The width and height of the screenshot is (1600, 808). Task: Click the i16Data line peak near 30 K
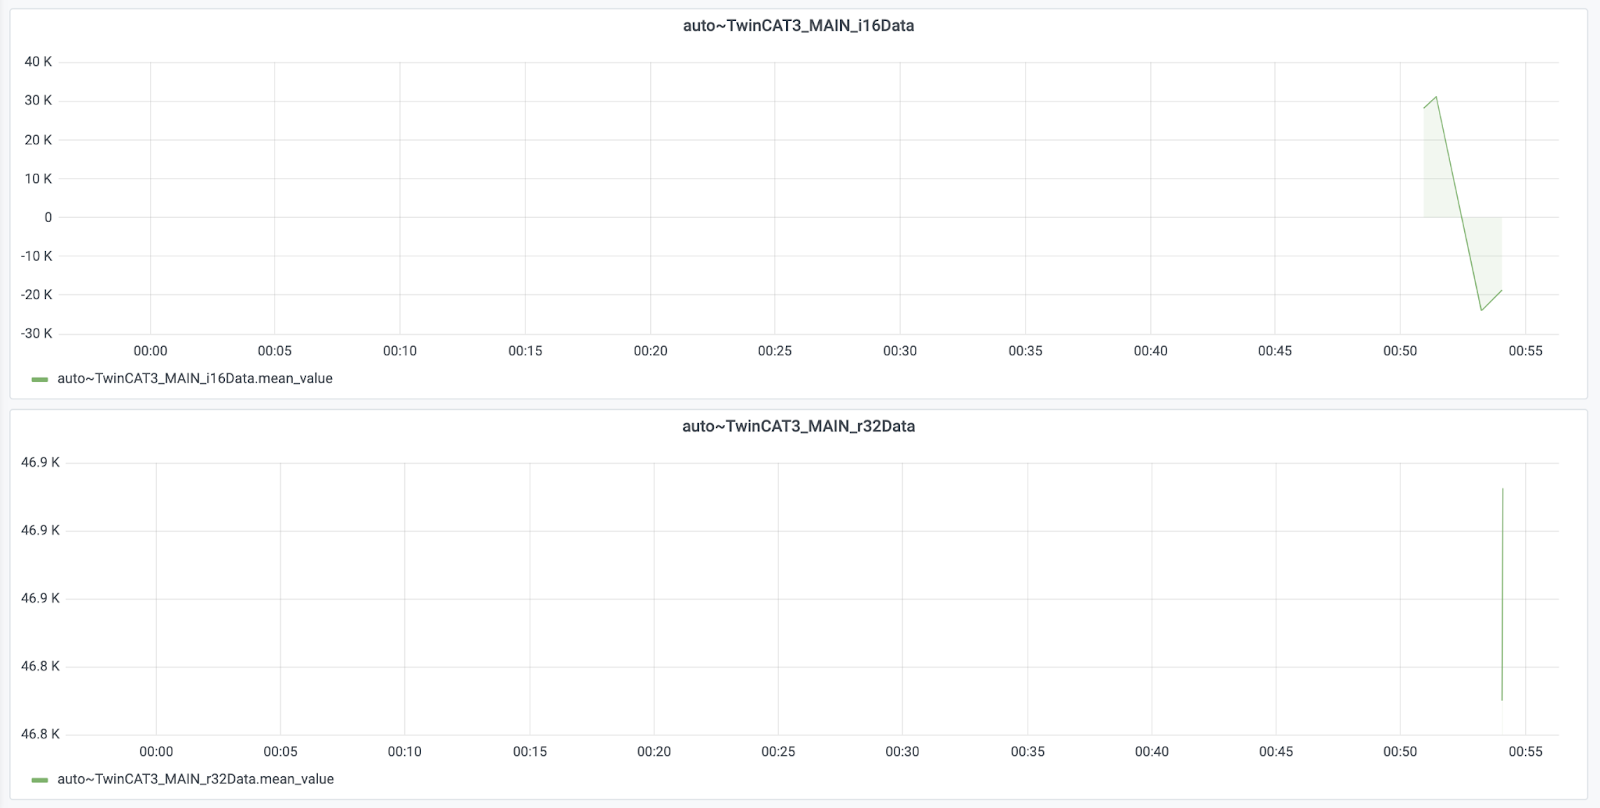click(1436, 97)
